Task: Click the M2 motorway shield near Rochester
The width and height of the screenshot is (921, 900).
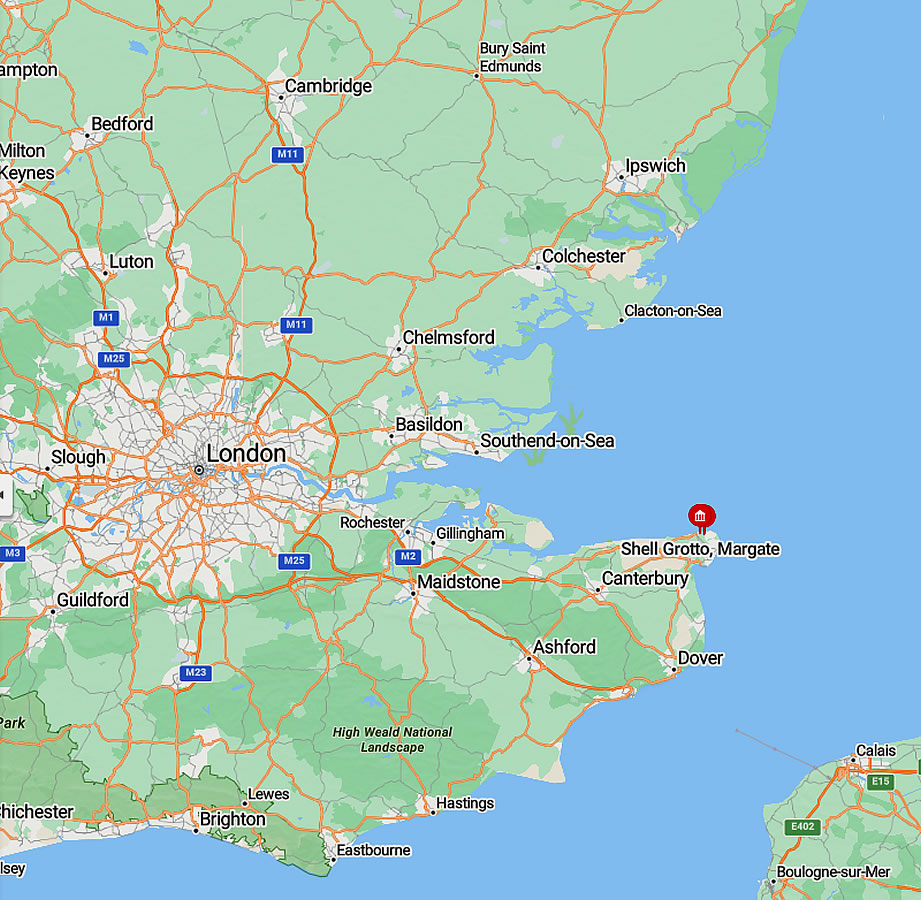Action: pyautogui.click(x=408, y=556)
